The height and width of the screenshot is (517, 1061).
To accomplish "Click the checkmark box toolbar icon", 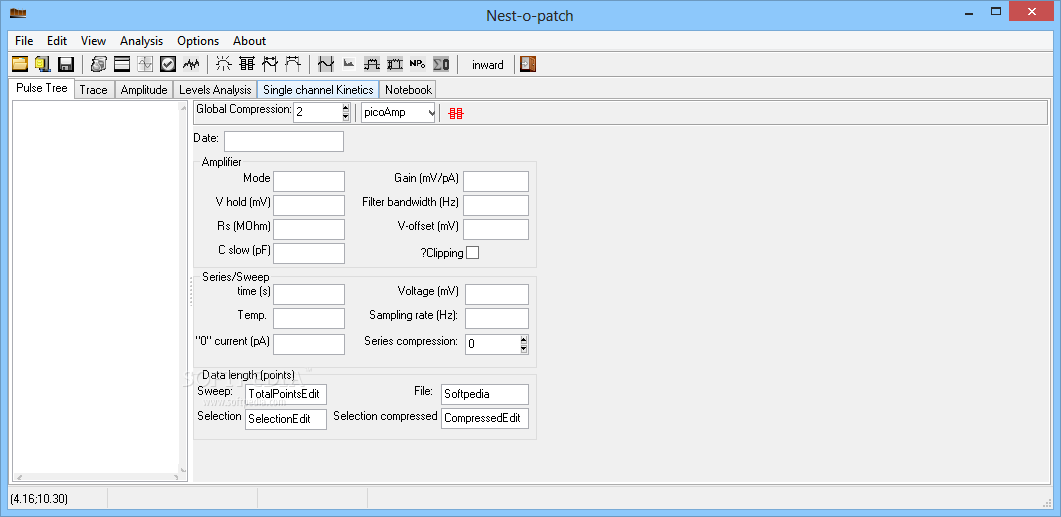I will click(x=168, y=64).
